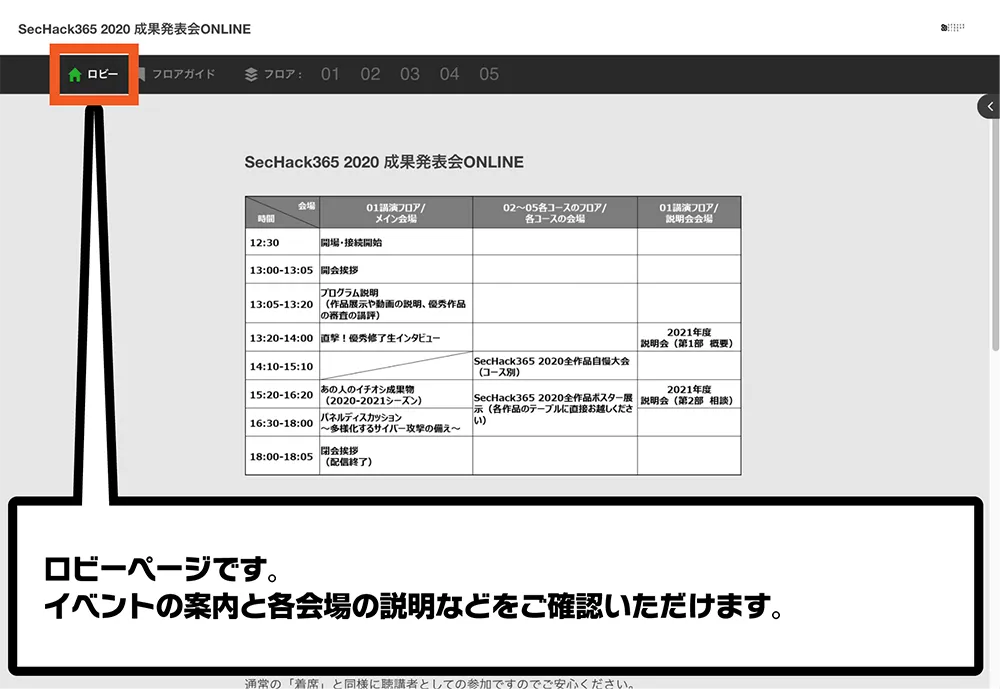This screenshot has height=689, width=1000.
Task: Open the フロアガイド menu item
Action: point(184,74)
